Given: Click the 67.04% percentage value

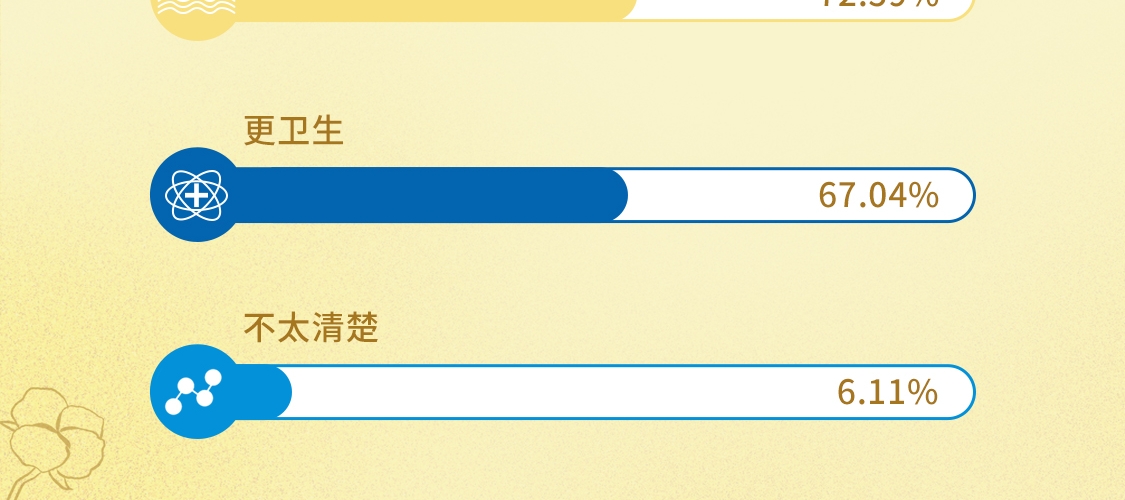Looking at the screenshot, I should tap(878, 195).
